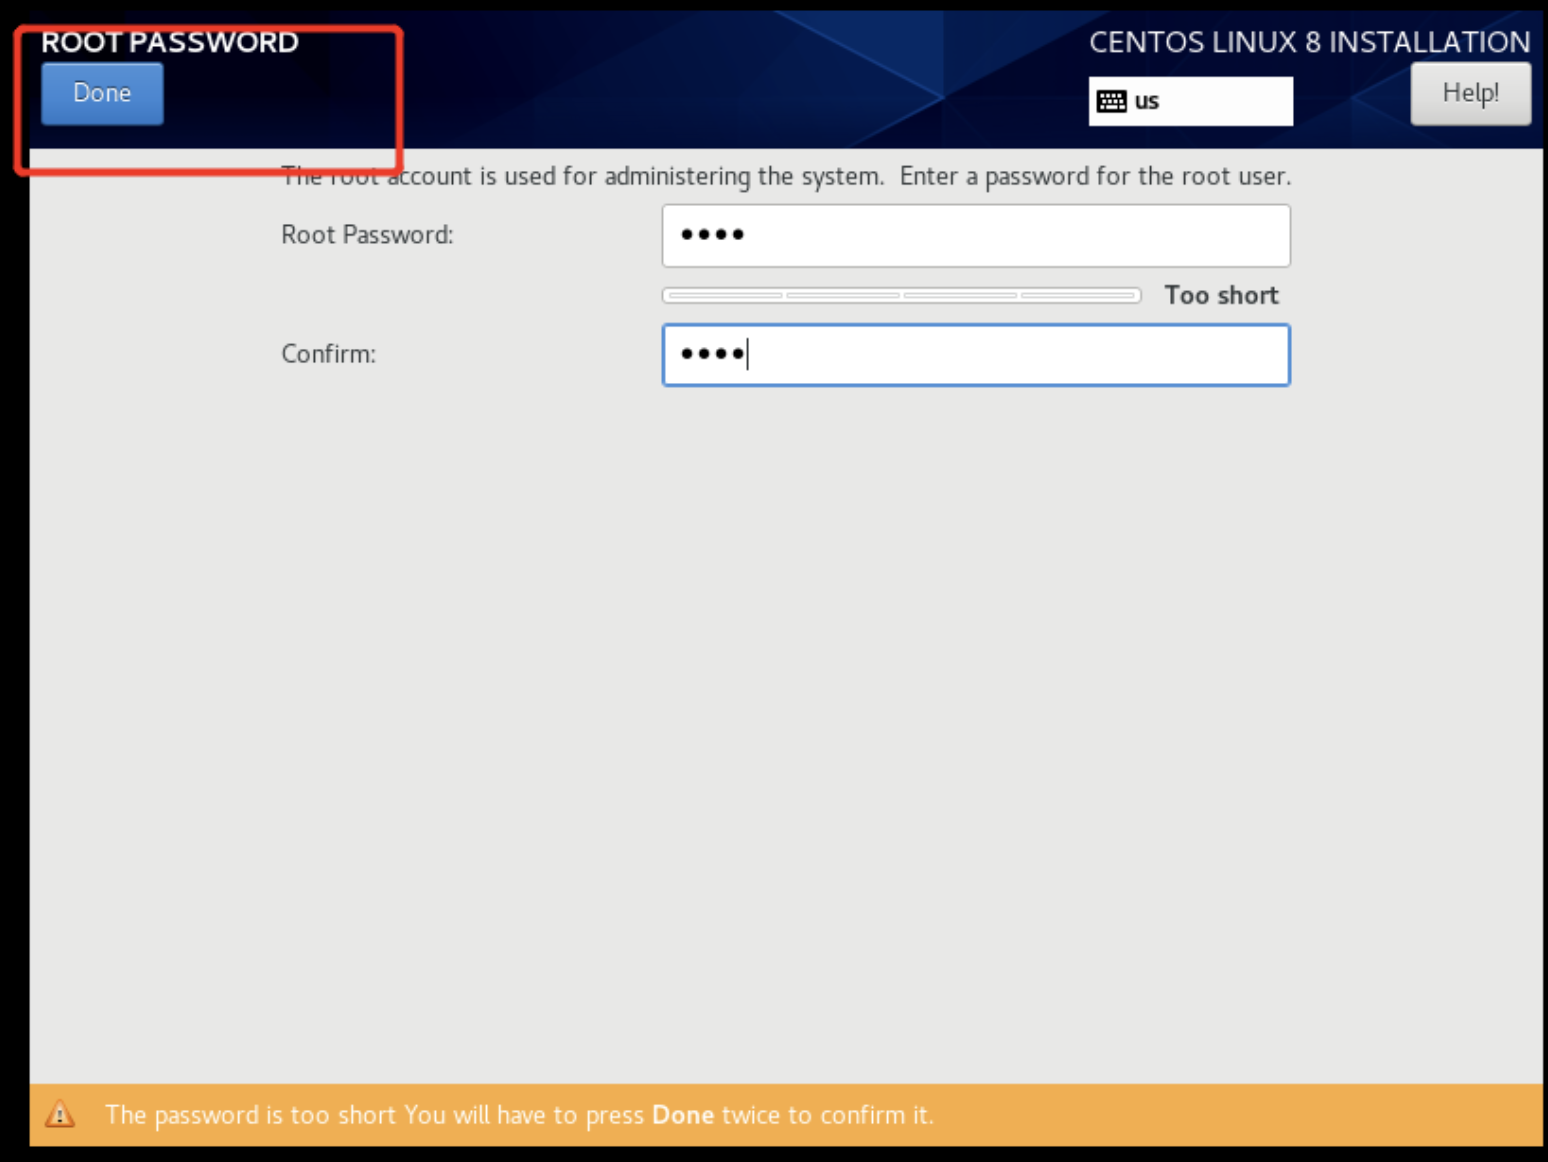Screen dimensions: 1548x1162
Task: Click the ROOT PASSWORD heading
Action: [170, 42]
